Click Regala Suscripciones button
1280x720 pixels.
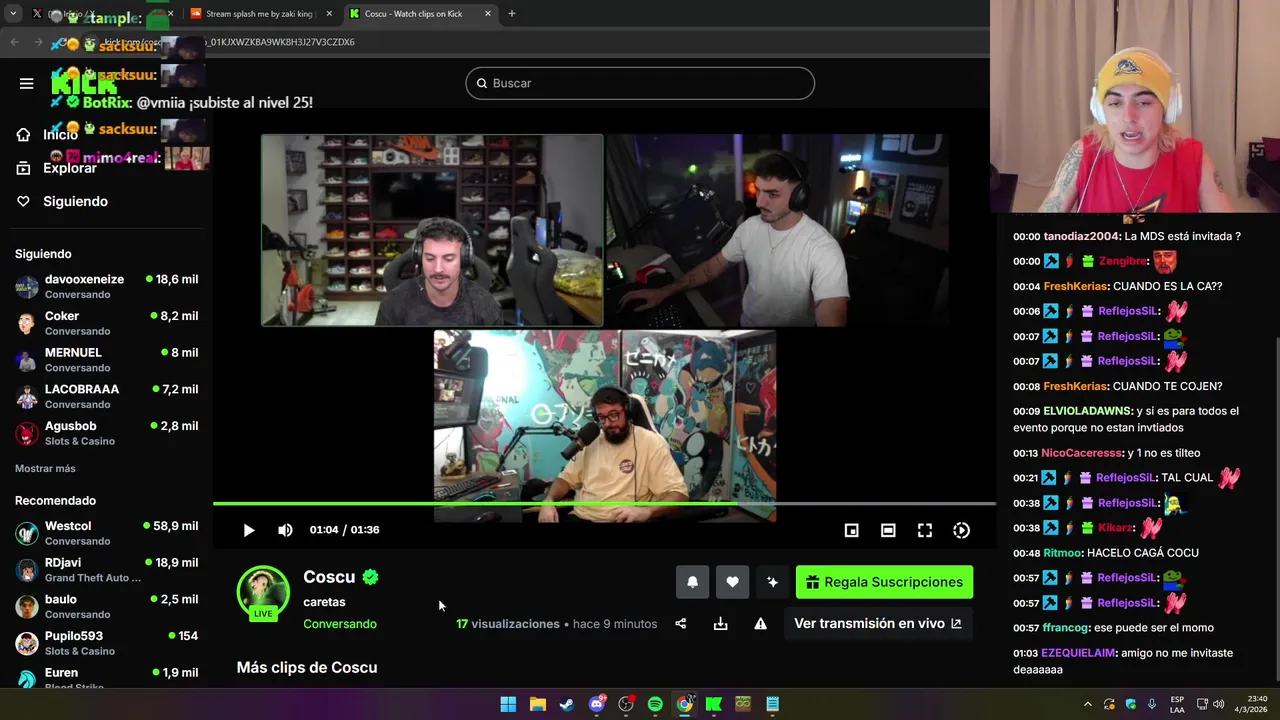point(884,582)
